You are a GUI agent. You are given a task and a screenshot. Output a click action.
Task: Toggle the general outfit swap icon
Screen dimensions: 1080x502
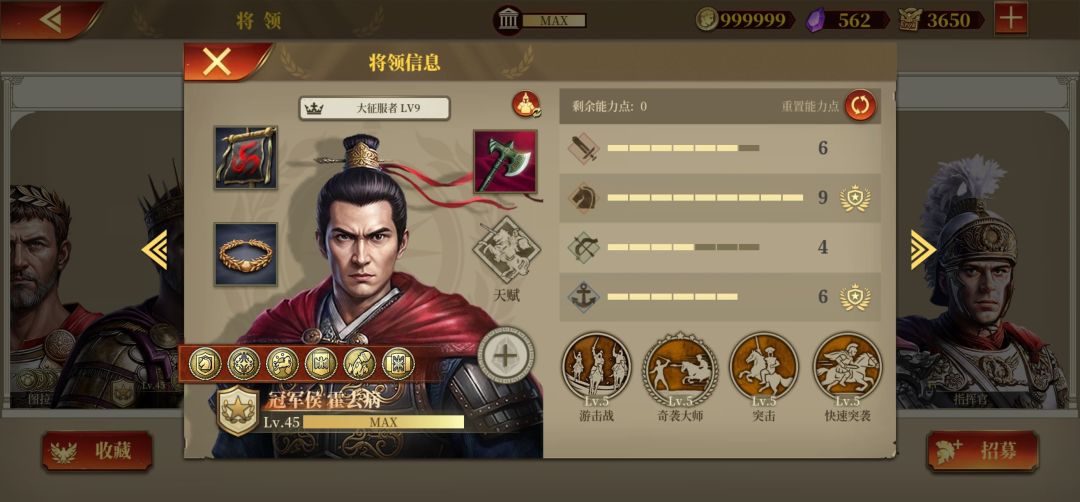[526, 105]
